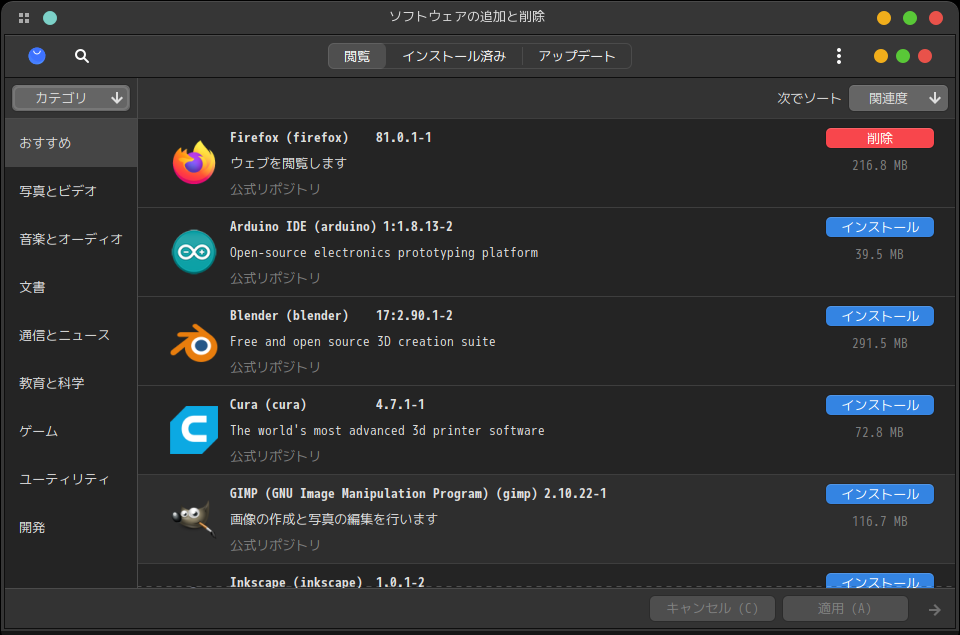Click the Blender application icon
This screenshot has height=635, width=960.
pos(193,342)
